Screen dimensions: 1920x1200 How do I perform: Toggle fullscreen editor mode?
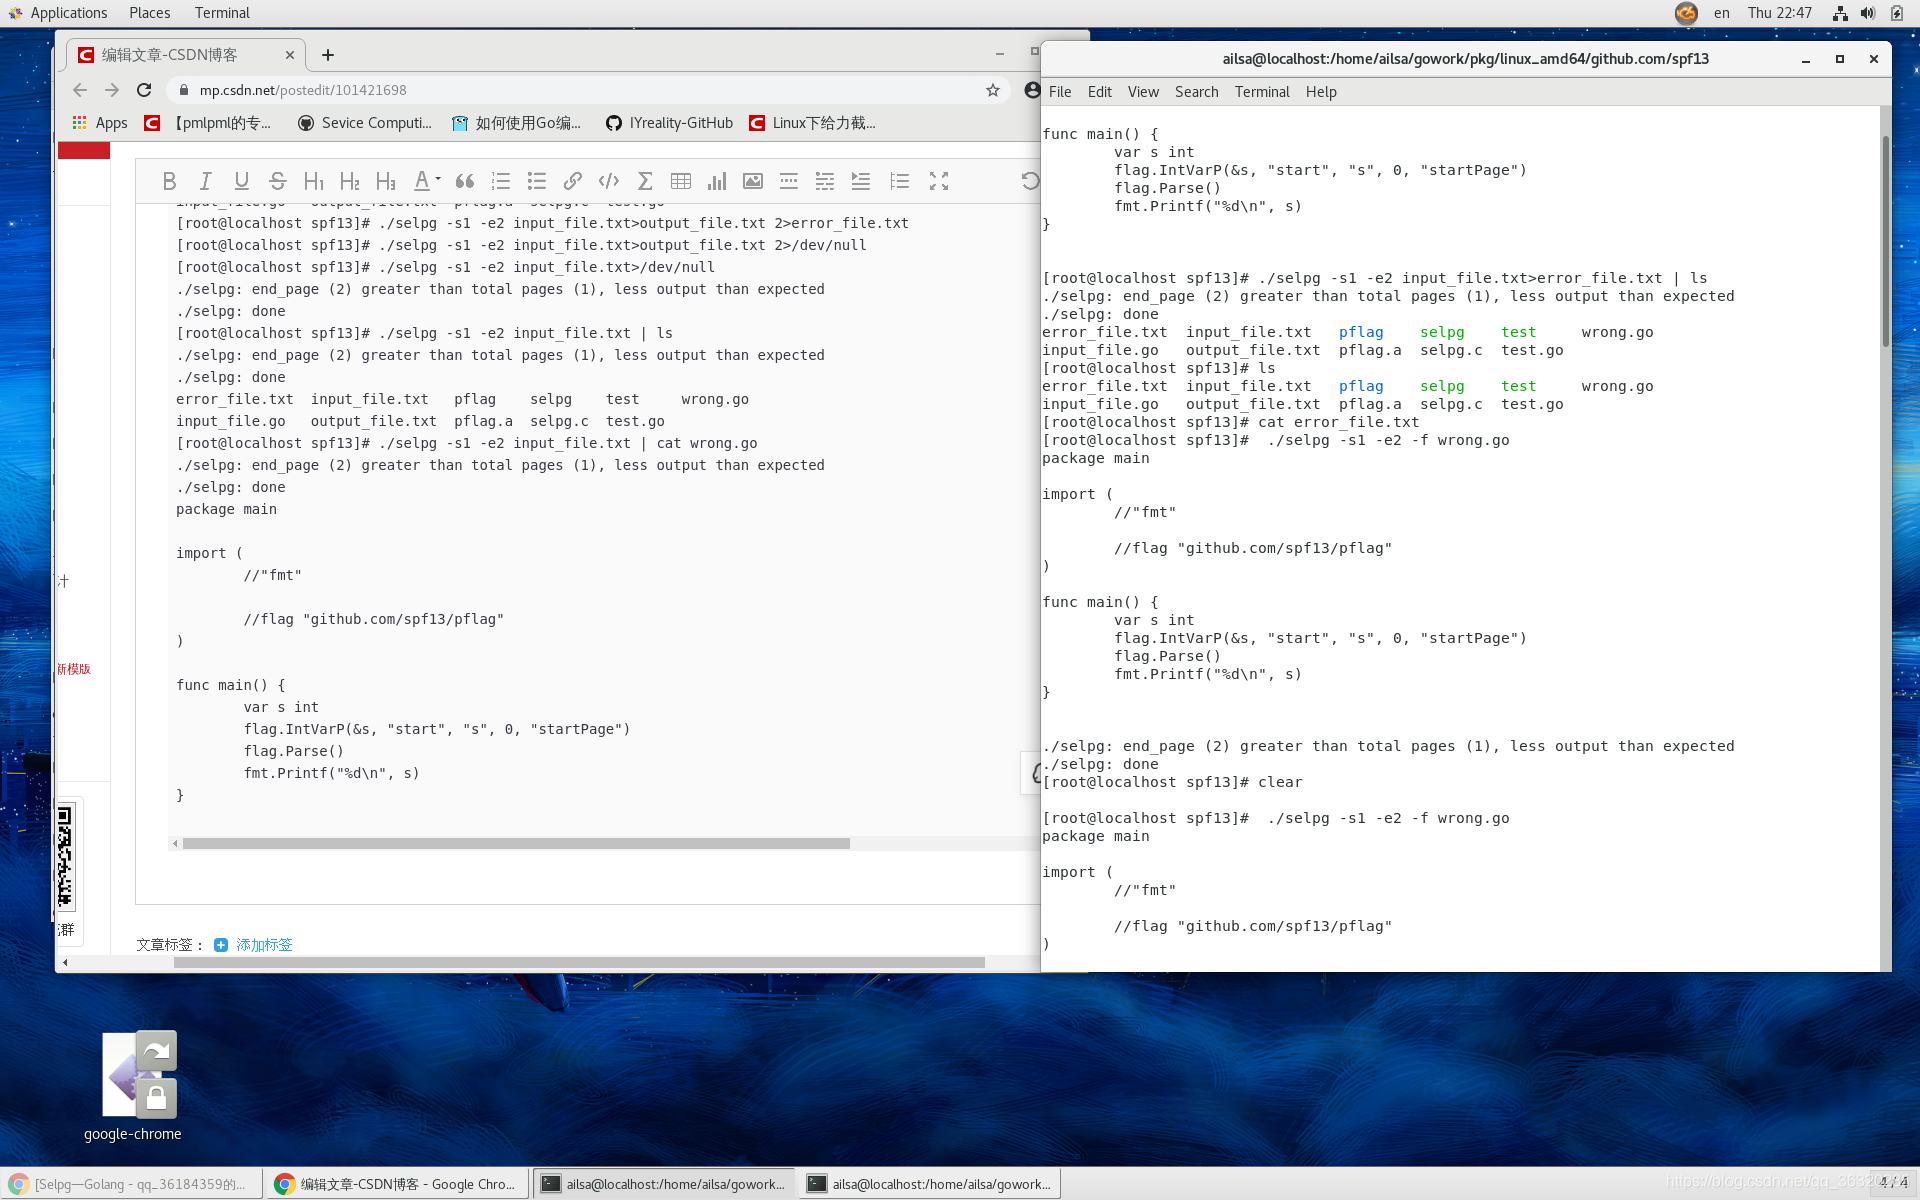tap(938, 181)
